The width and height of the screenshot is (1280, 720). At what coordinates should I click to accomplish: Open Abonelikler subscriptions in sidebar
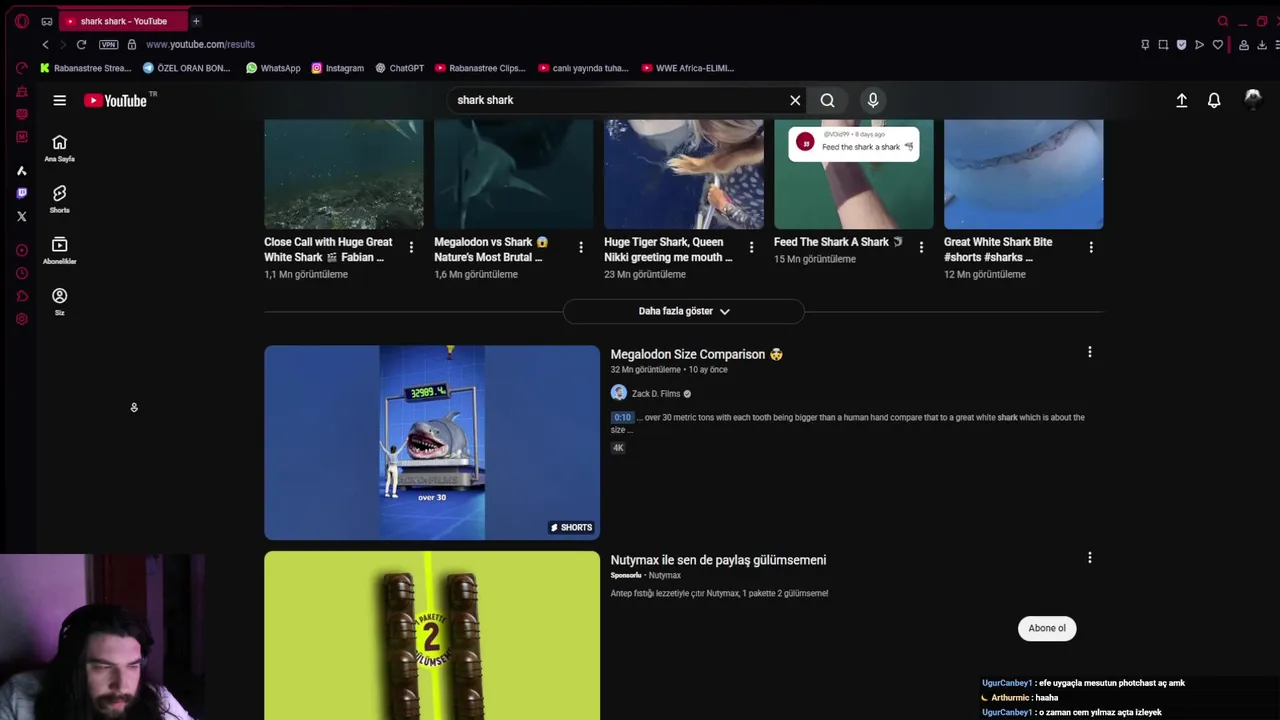tap(59, 250)
